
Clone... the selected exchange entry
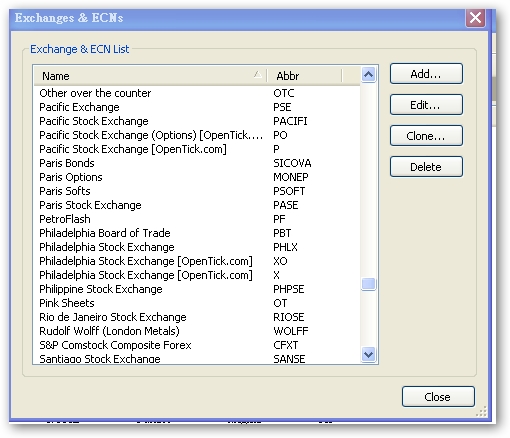(426, 136)
